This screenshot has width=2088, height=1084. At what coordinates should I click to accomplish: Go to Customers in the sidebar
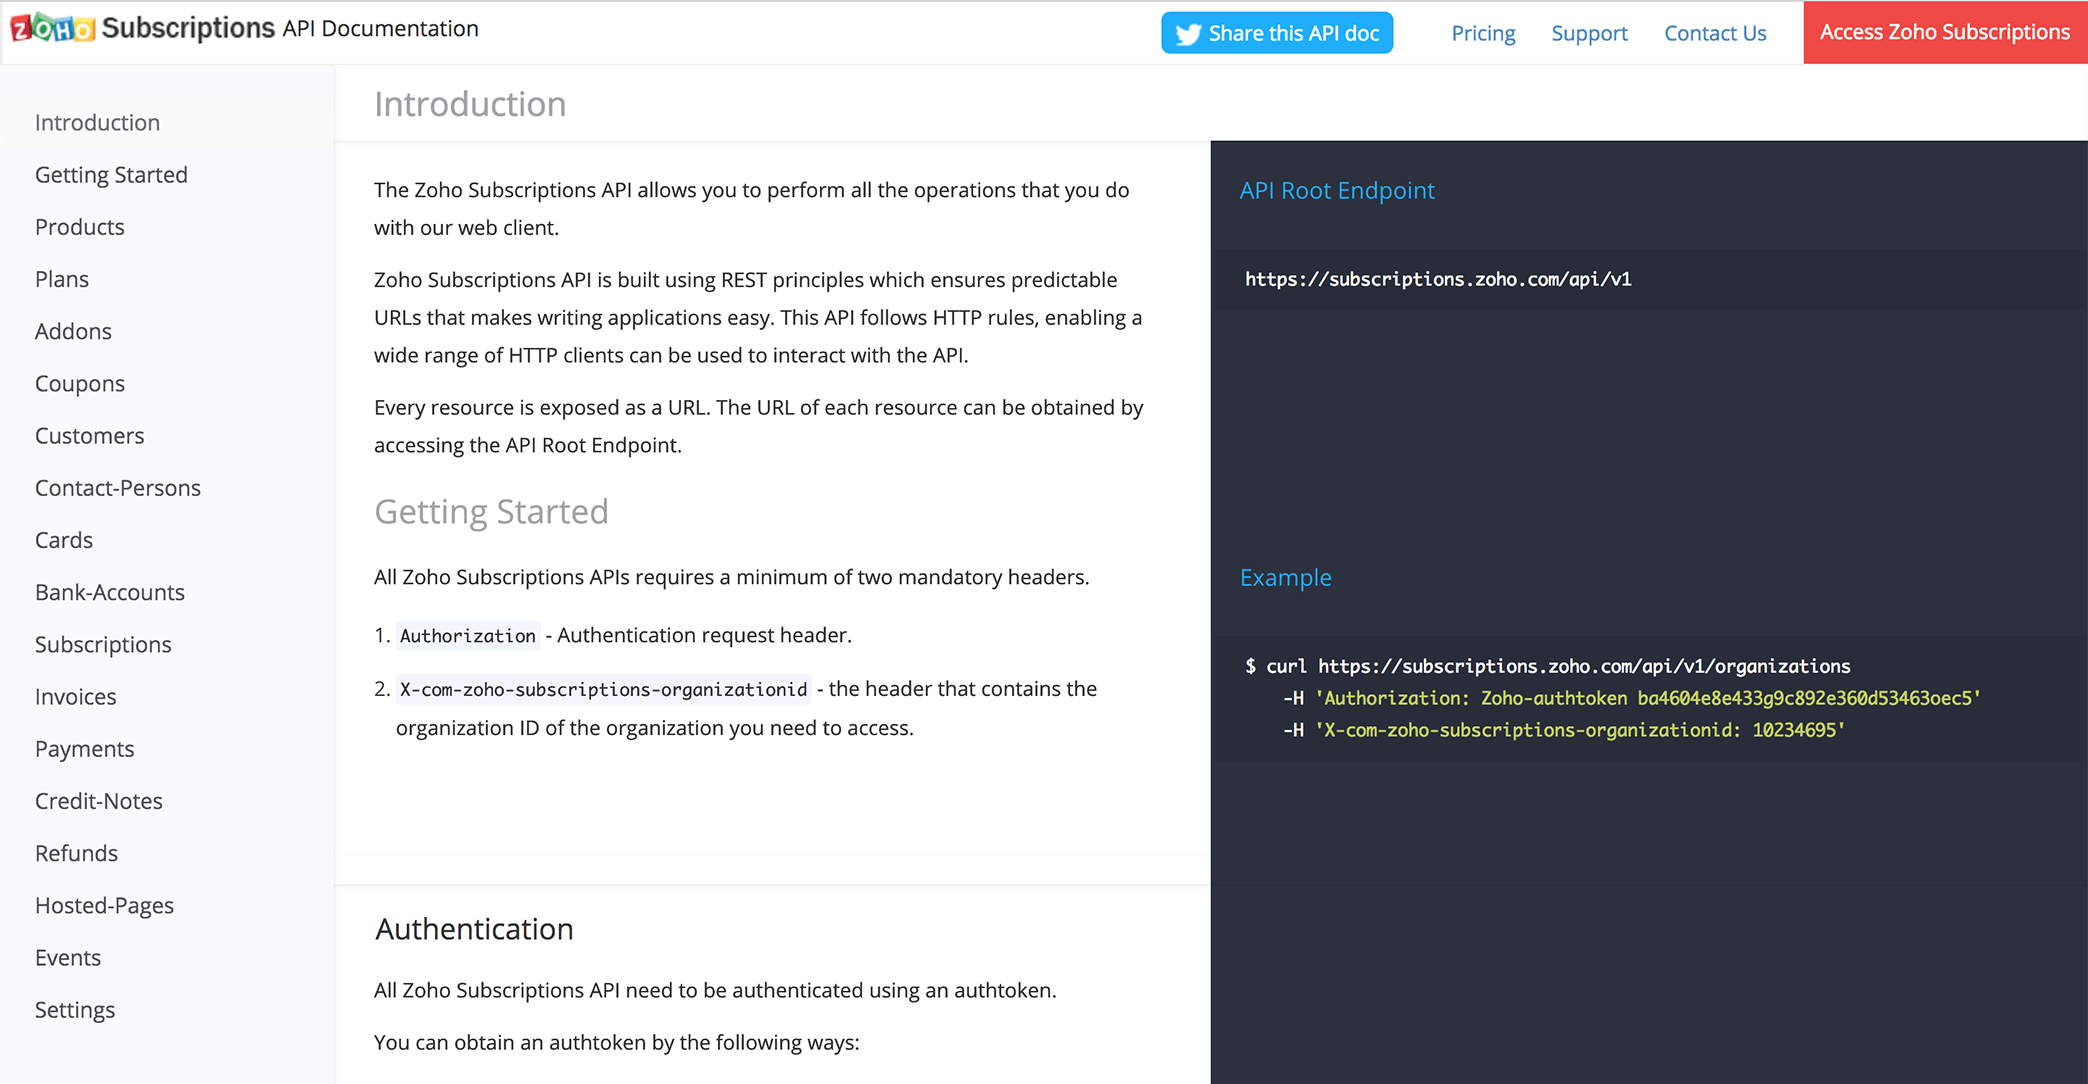click(x=89, y=435)
